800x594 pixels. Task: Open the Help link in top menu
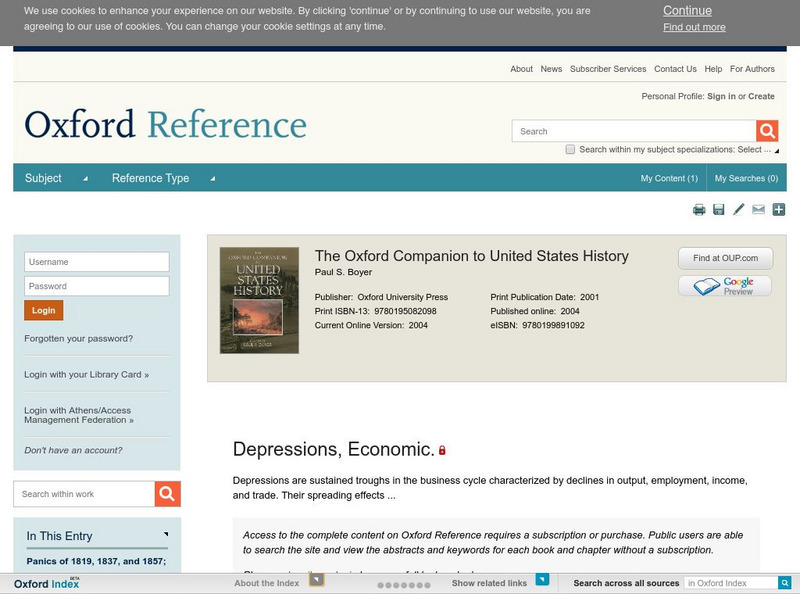click(713, 69)
